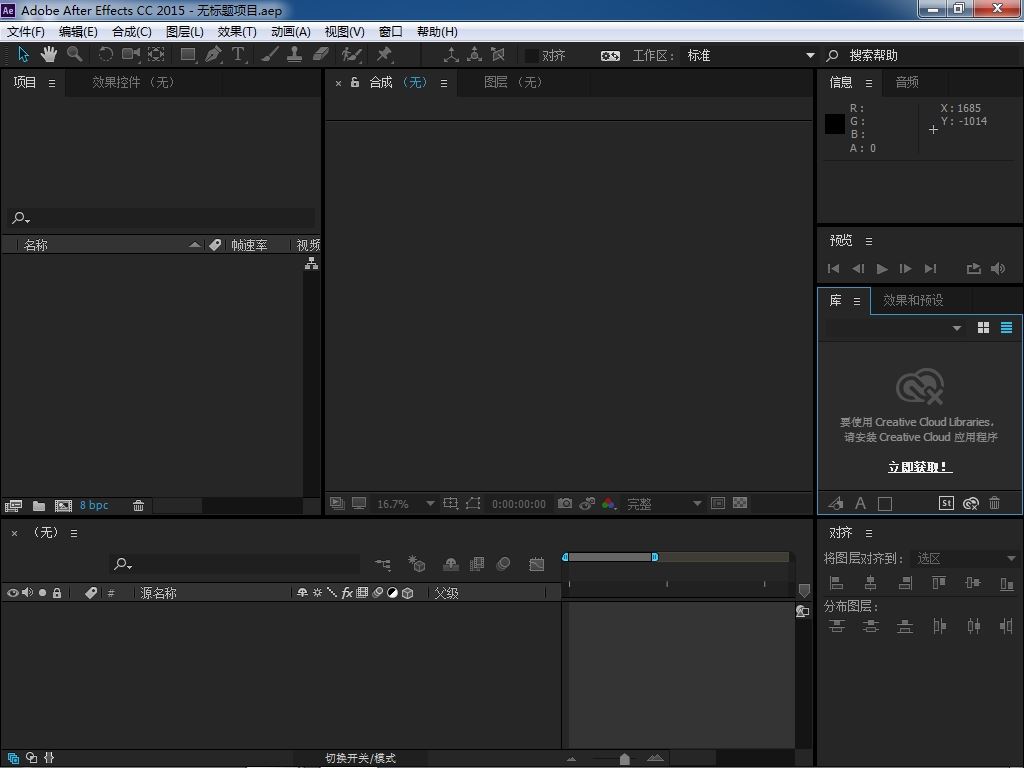Open the project flowchart view icon

pos(312,263)
